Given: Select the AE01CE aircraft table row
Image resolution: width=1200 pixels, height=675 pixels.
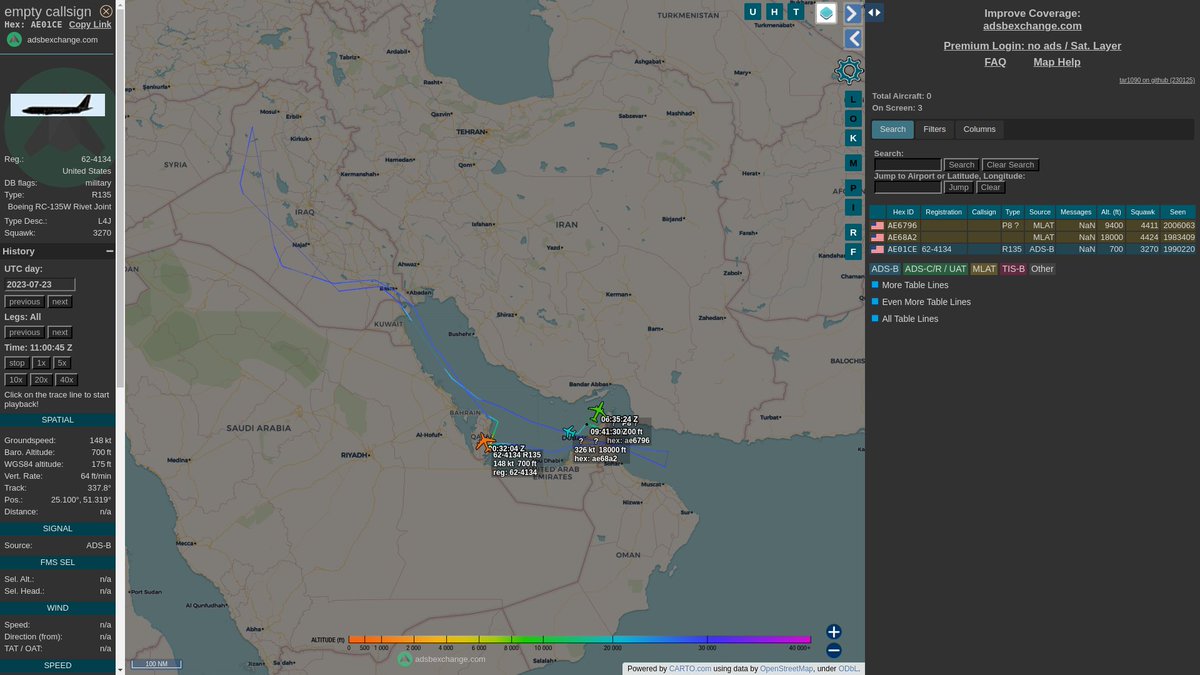Looking at the screenshot, I should tap(1032, 249).
